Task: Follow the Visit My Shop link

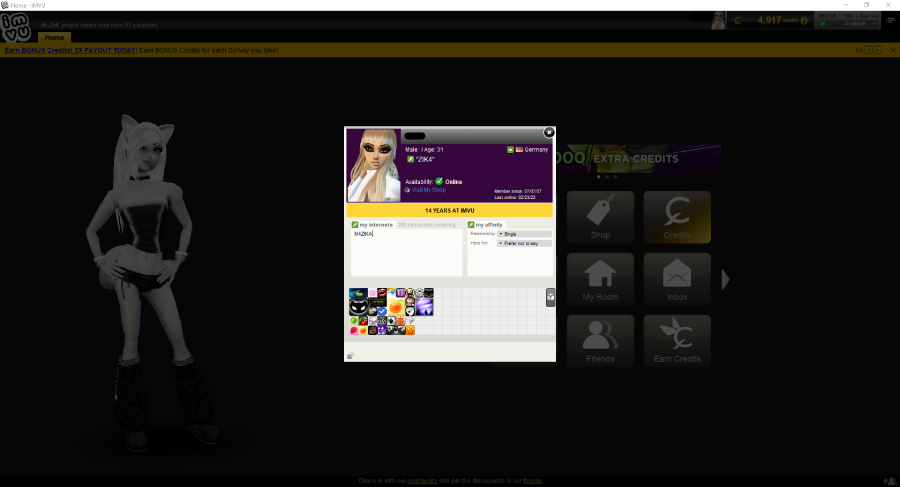Action: click(x=428, y=190)
